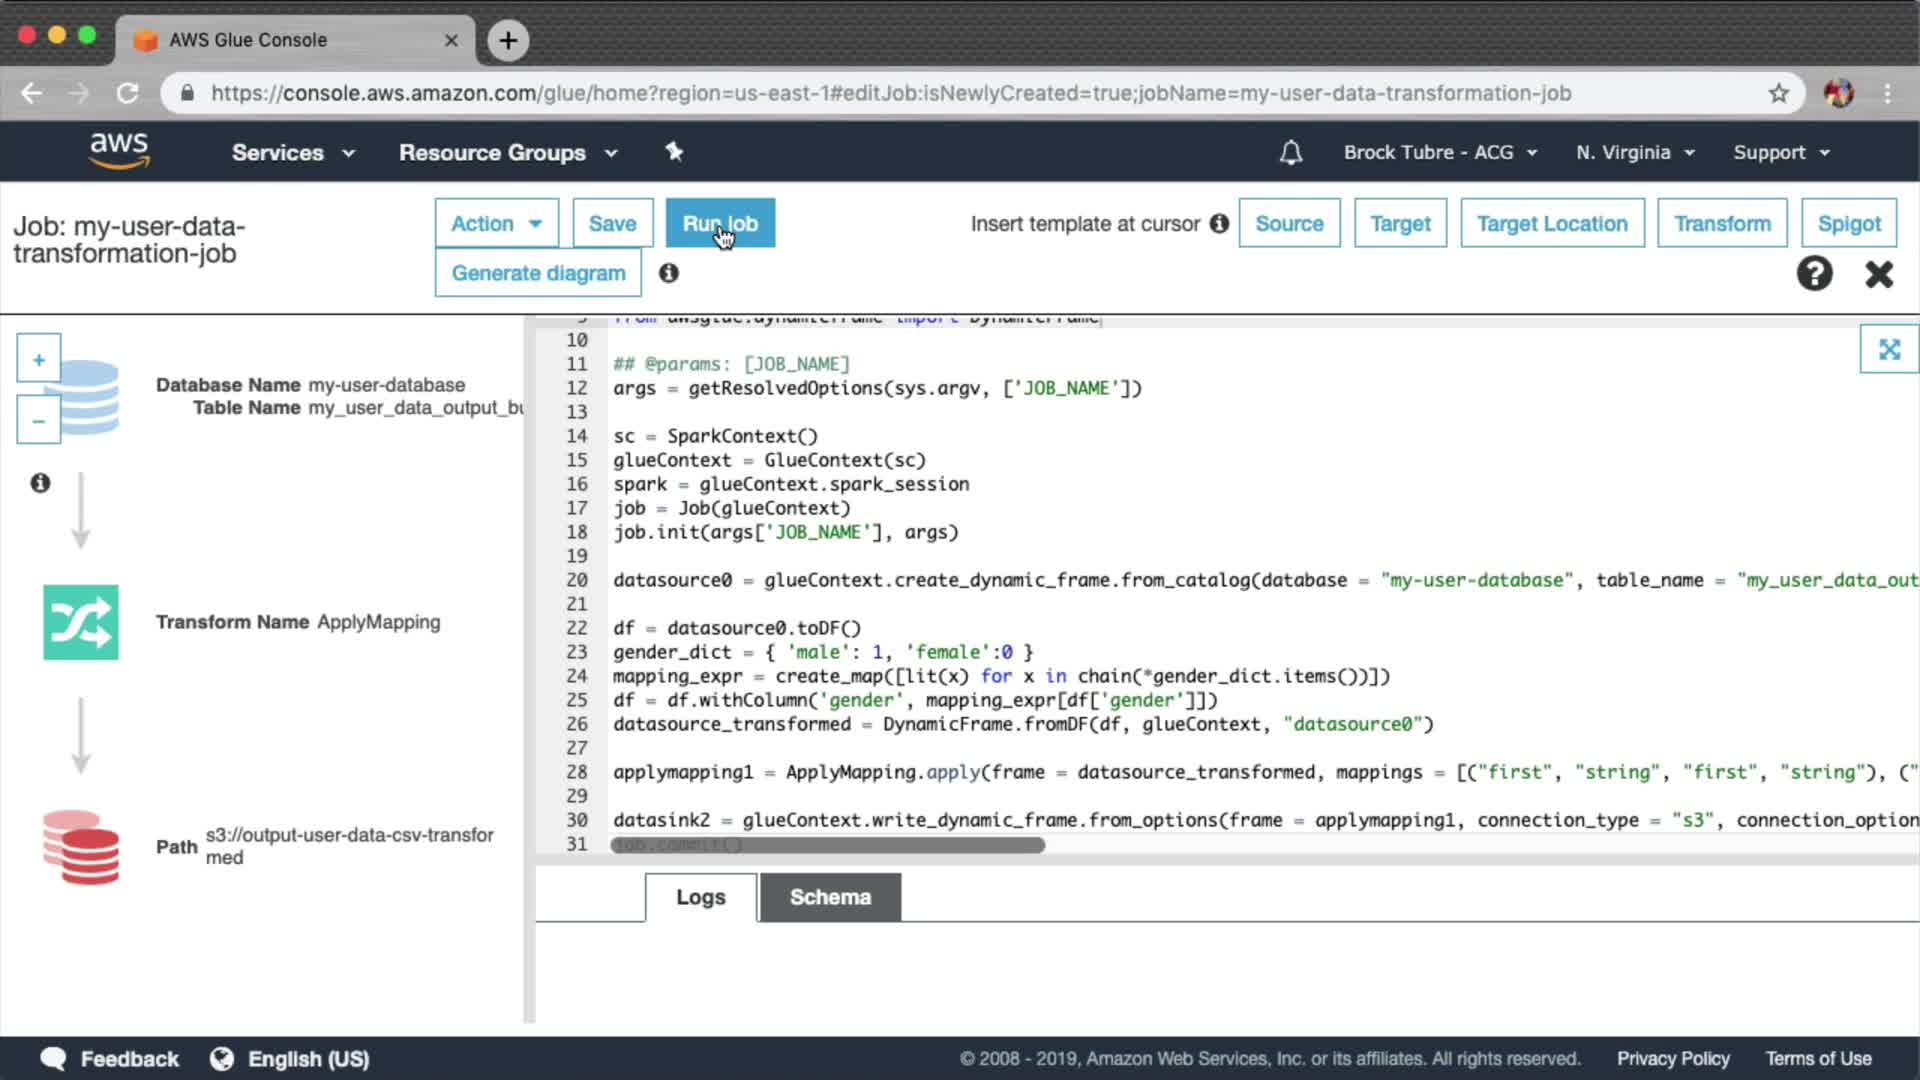Click the red S3 target database icon
Viewport: 1920px width, 1080px height.
[80, 847]
